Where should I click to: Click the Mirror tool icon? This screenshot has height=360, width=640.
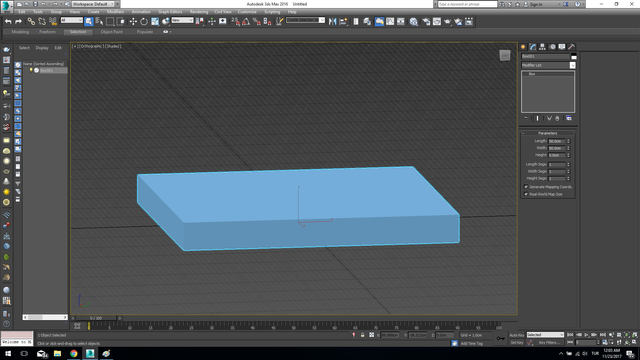[x=332, y=21]
